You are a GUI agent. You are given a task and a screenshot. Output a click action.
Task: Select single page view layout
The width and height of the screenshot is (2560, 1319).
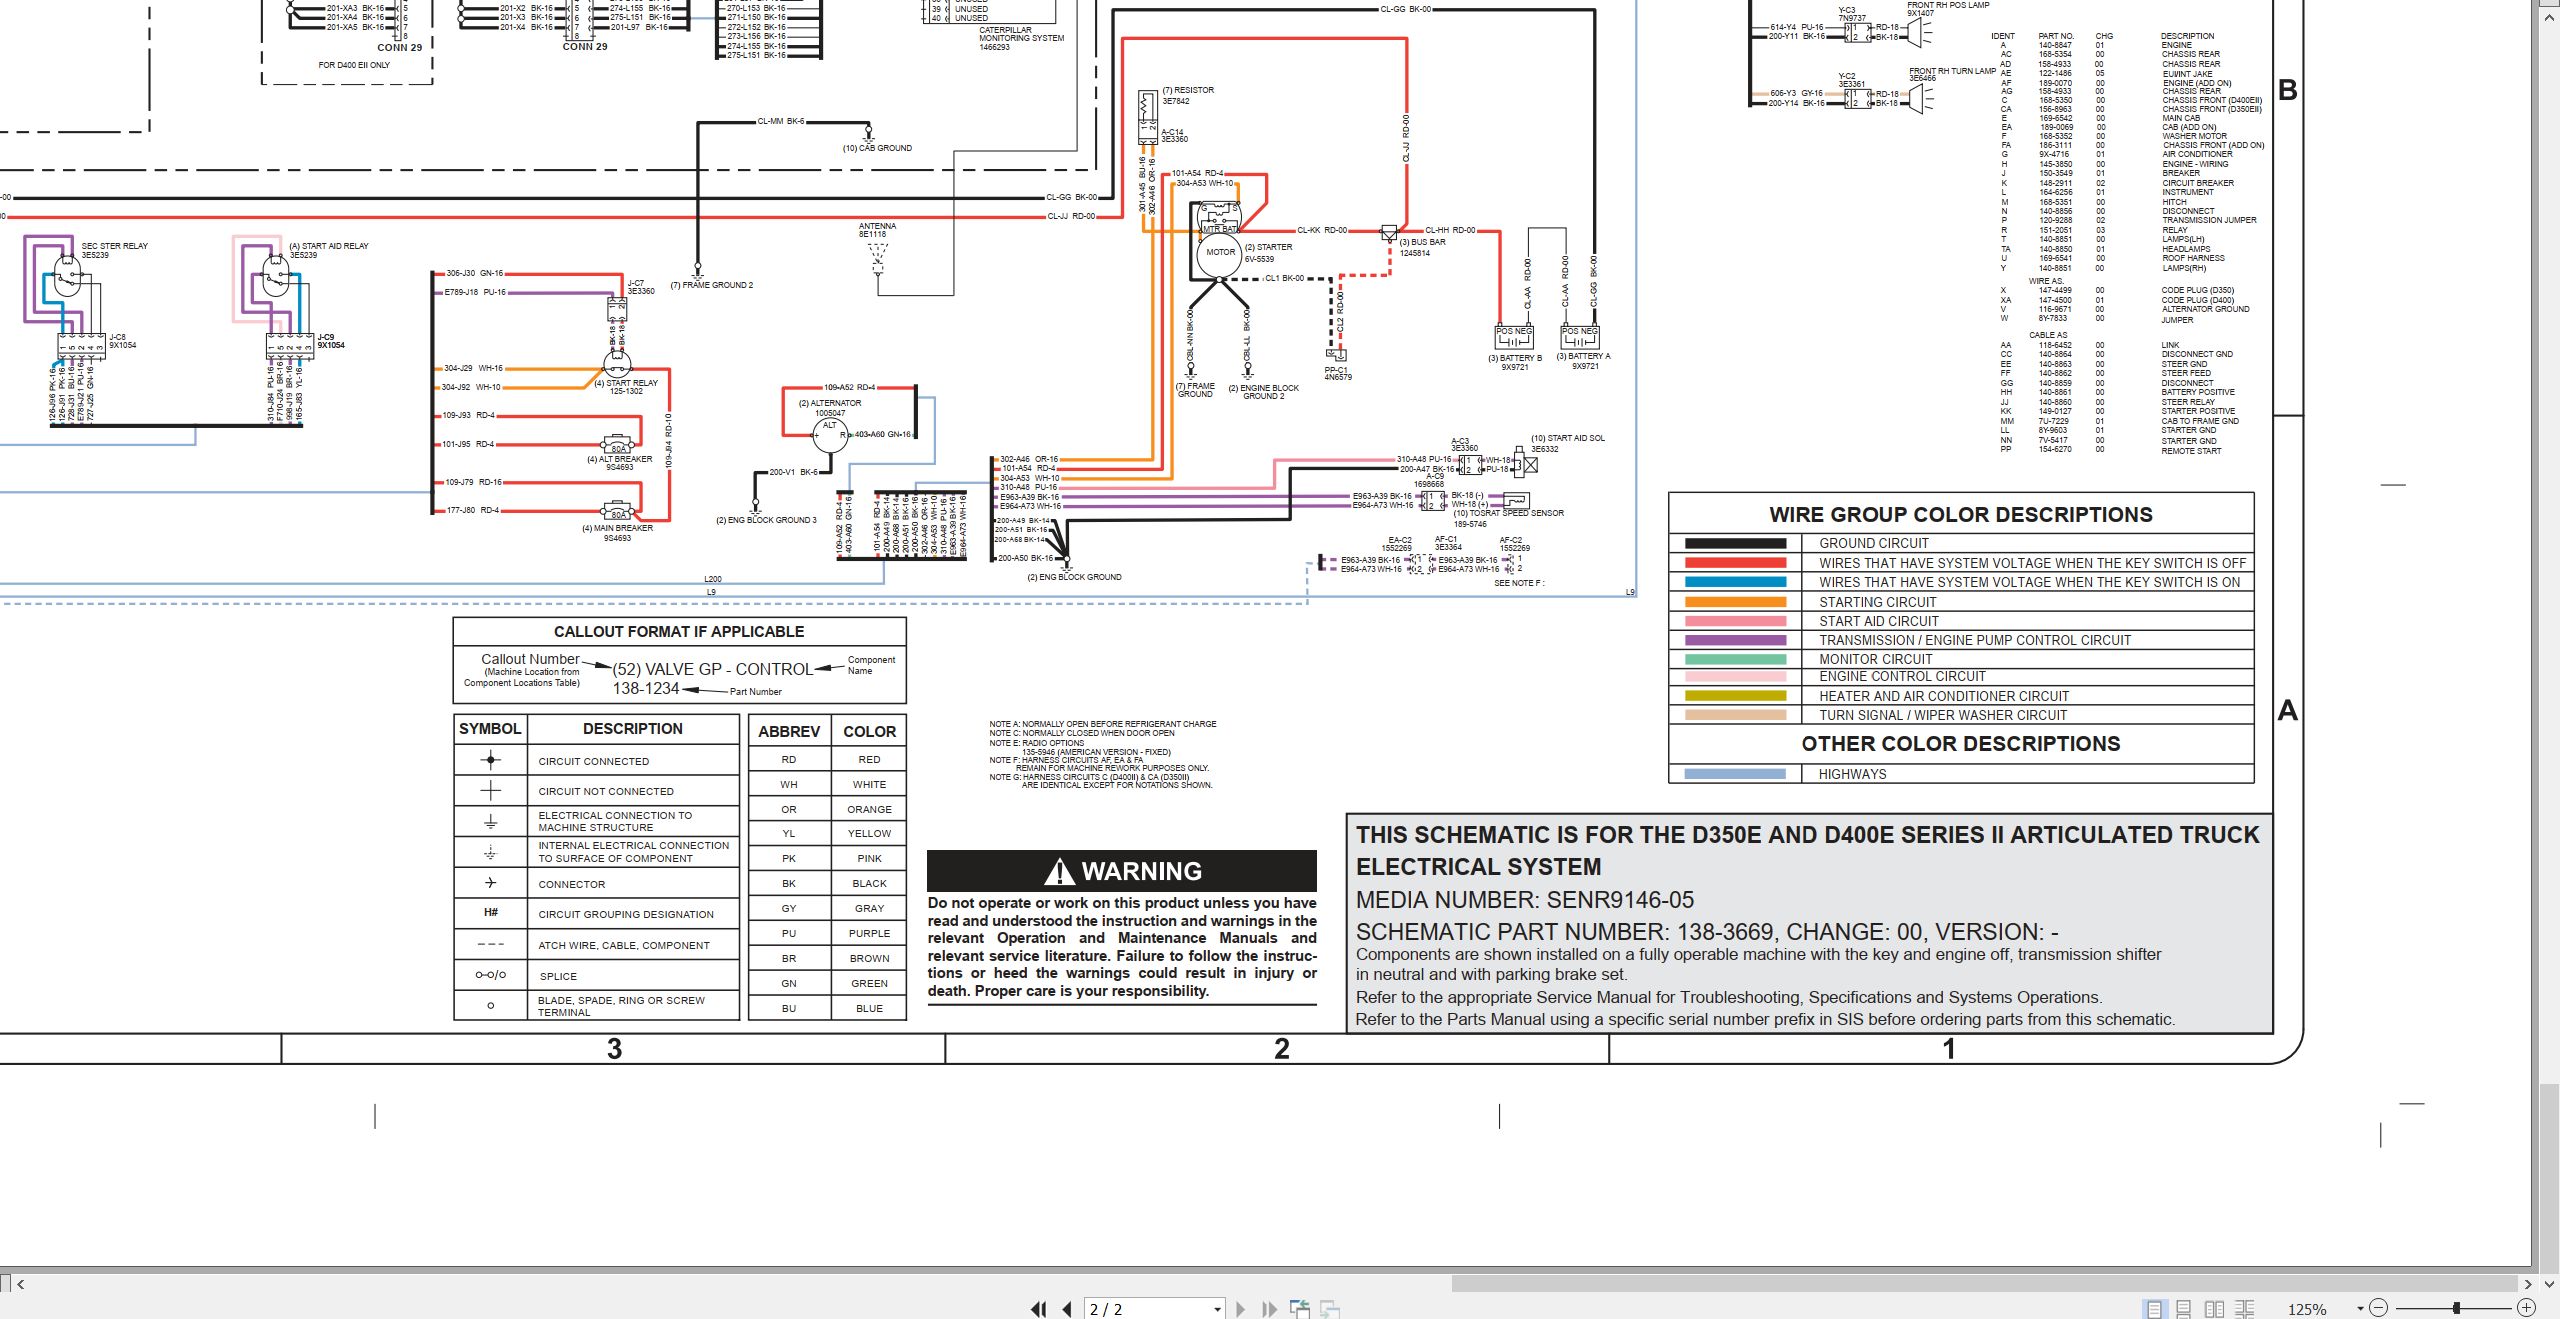(2153, 1309)
